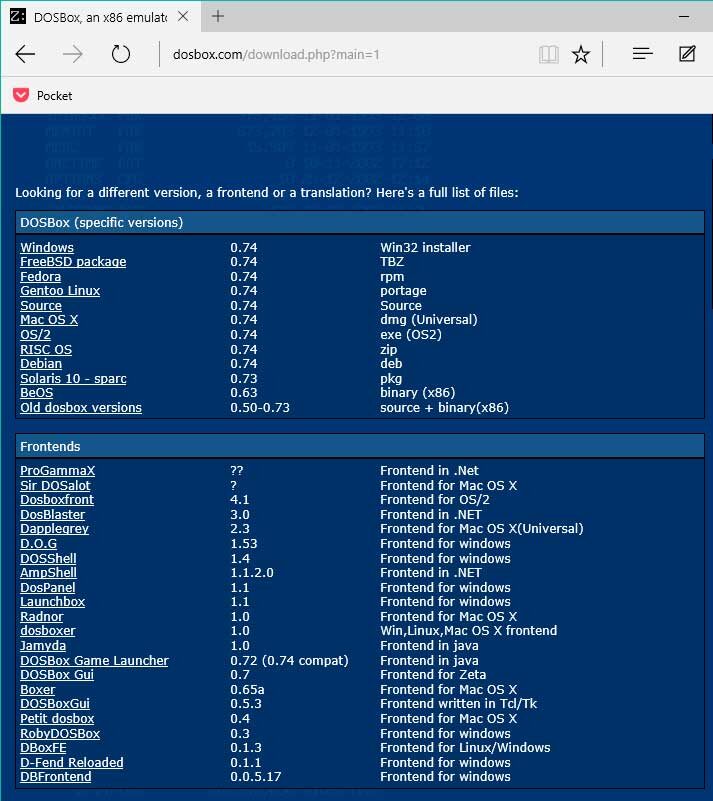Open the DOSBoxGui Tcl/Tk link
This screenshot has height=801, width=713.
[55, 704]
